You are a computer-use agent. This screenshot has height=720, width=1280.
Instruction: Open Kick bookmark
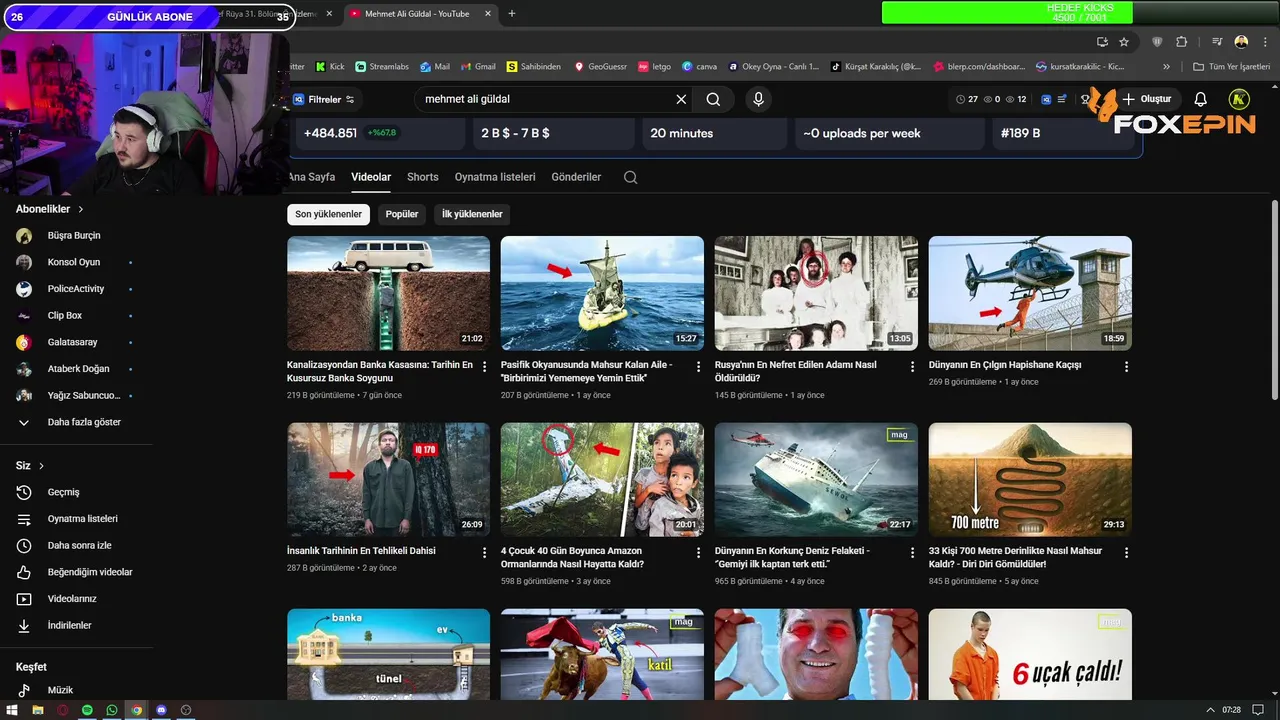pyautogui.click(x=330, y=67)
